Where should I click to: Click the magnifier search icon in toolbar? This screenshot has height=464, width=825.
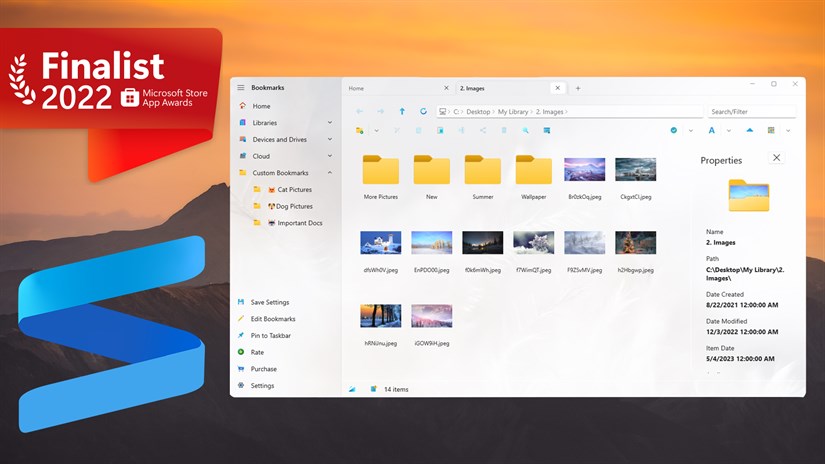[x=525, y=130]
